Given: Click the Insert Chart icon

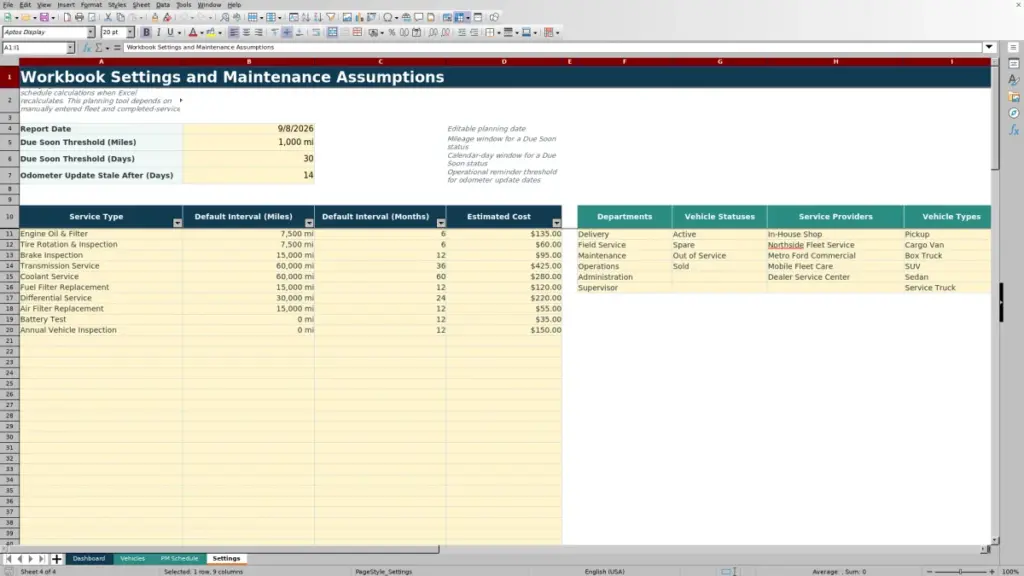Looking at the screenshot, I should [x=359, y=18].
